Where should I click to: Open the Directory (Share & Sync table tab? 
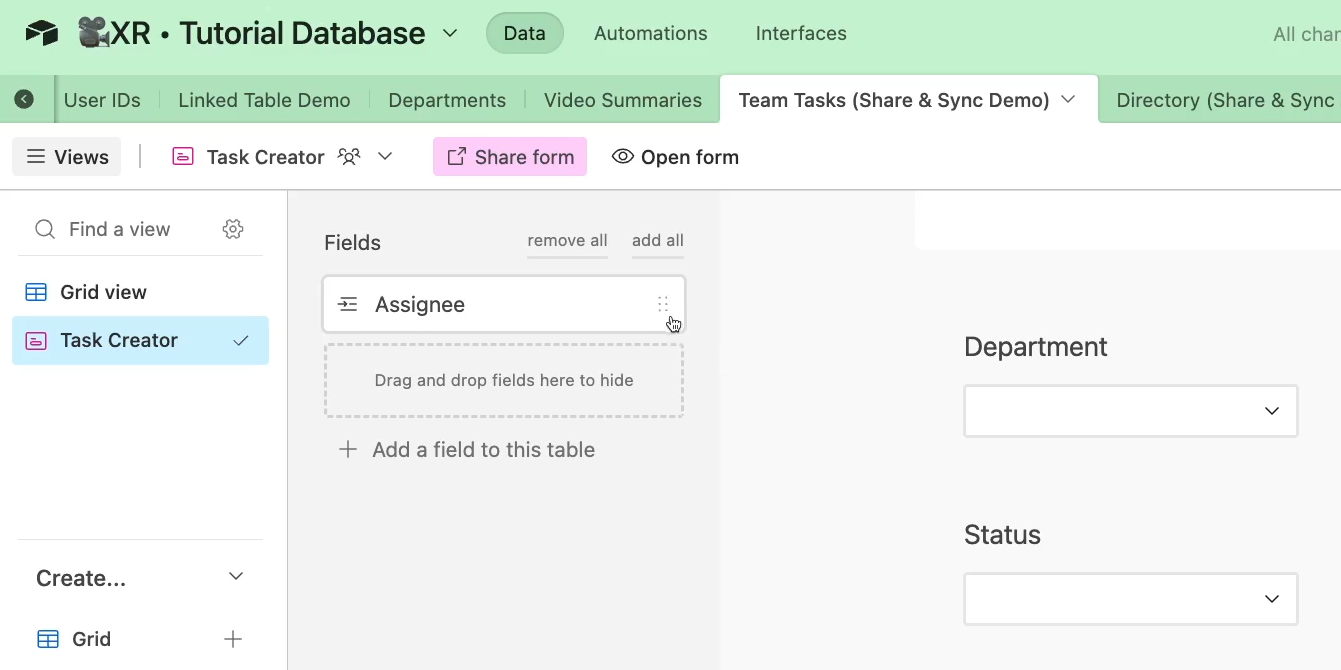coord(1225,100)
